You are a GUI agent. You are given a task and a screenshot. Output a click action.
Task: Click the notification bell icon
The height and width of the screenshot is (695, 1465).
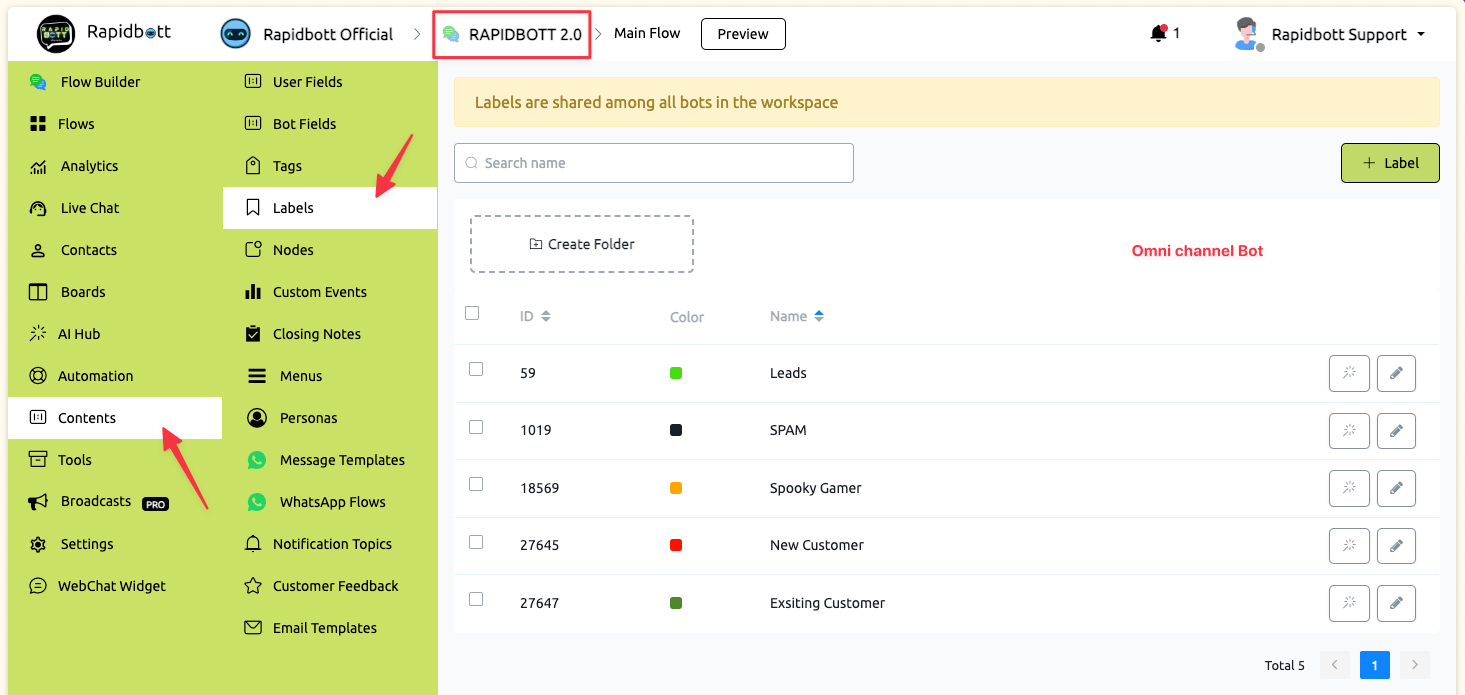coord(1158,34)
